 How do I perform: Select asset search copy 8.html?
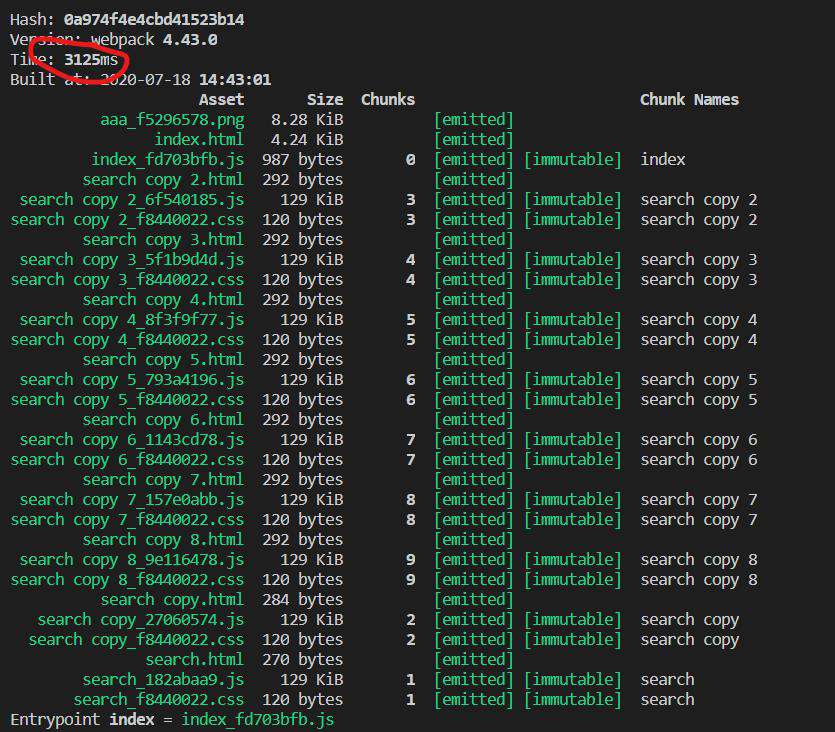163,540
